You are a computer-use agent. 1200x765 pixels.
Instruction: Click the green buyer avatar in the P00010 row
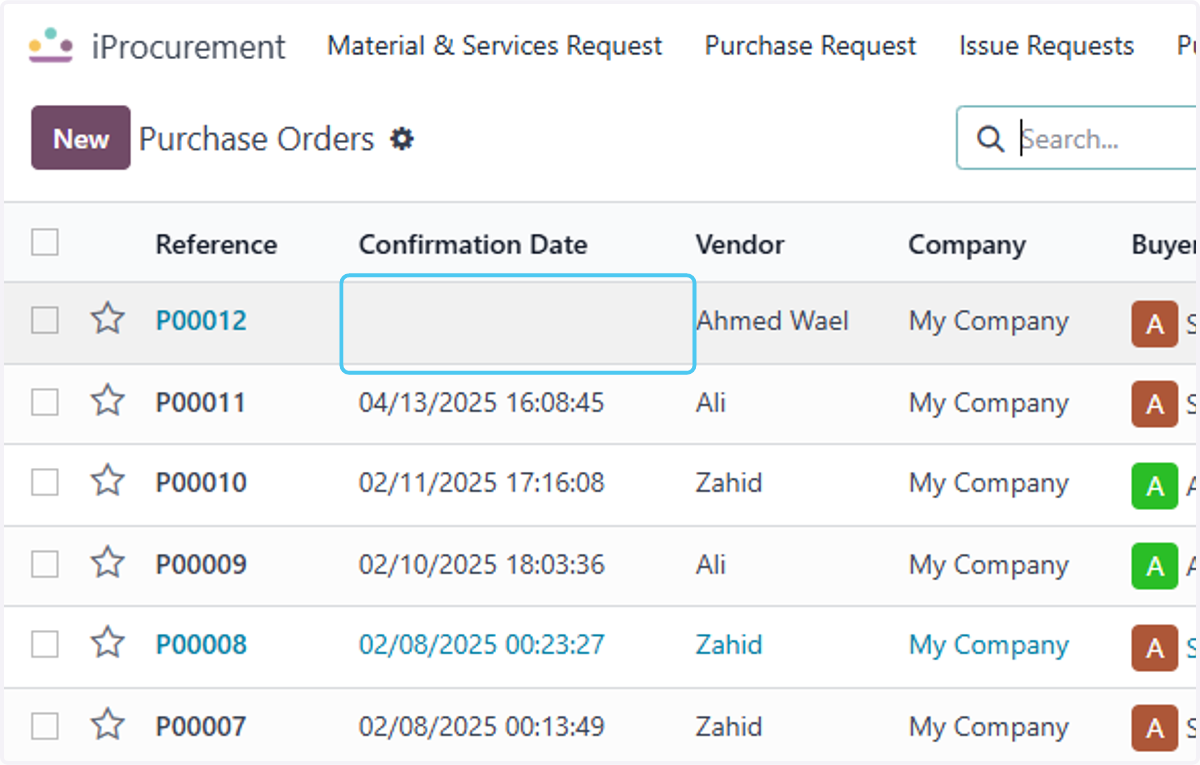coord(1155,486)
